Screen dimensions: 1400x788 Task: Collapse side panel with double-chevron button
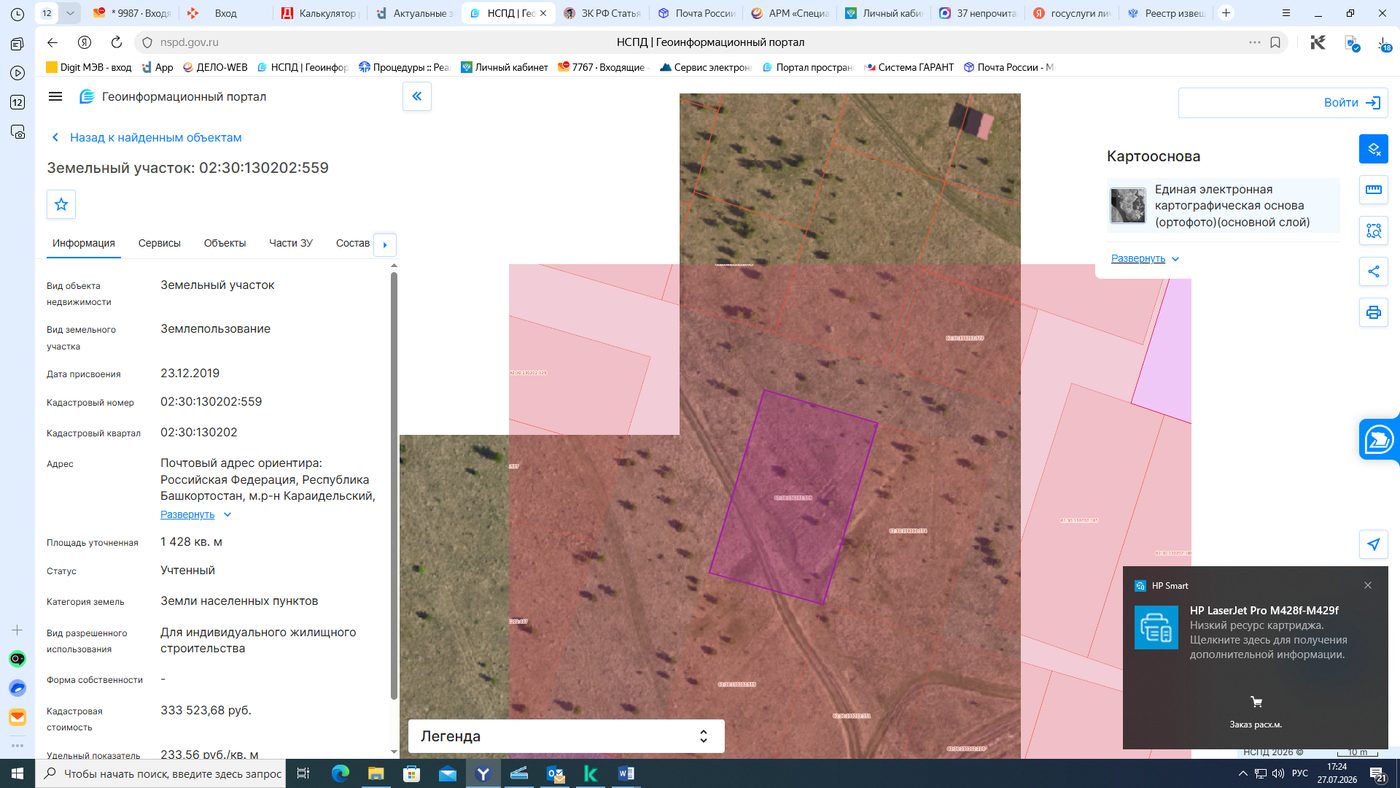(x=417, y=97)
